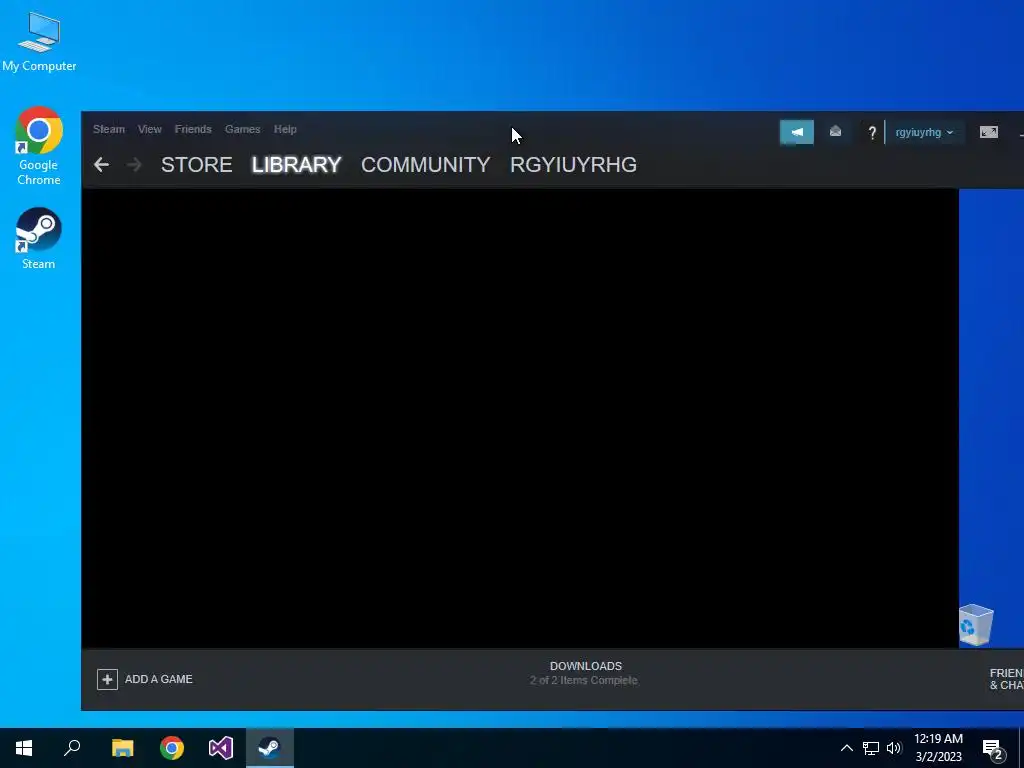Screen dimensions: 1024x768
Task: Open File Explorer from the taskbar
Action: tap(122, 748)
